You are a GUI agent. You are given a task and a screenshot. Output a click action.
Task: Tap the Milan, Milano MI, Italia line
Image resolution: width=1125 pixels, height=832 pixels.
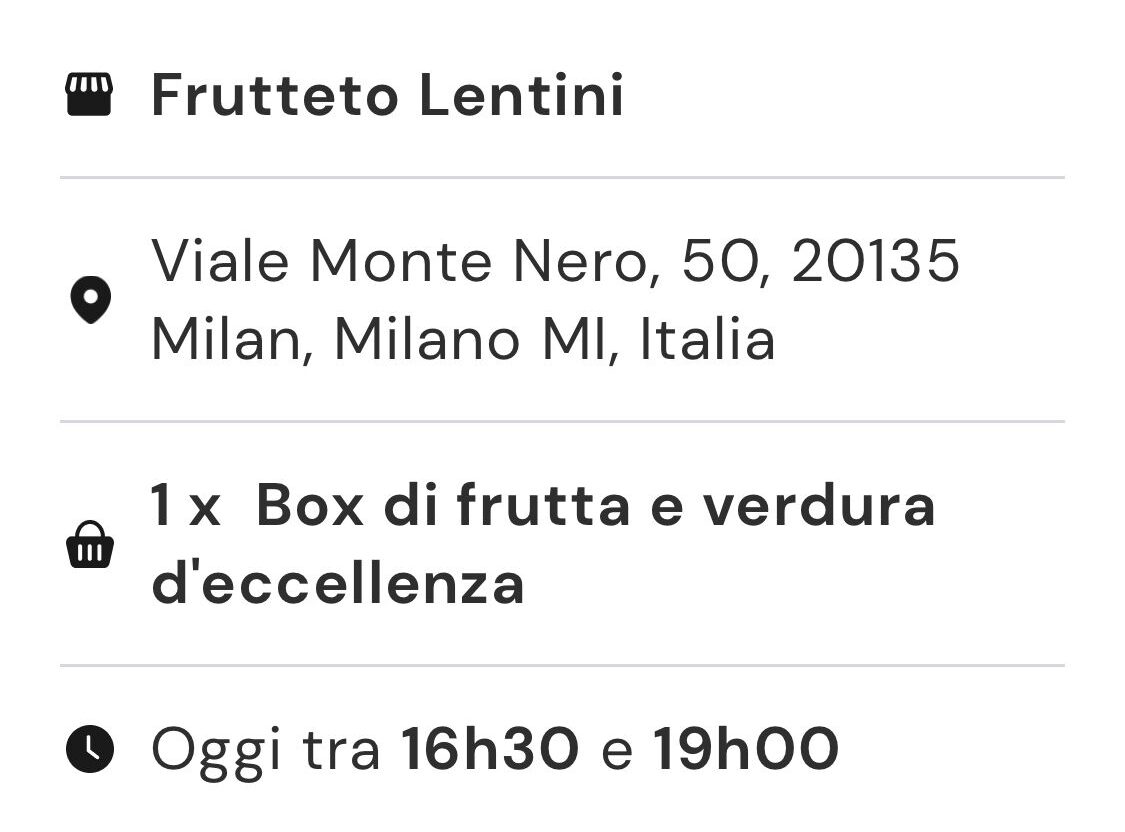click(463, 339)
